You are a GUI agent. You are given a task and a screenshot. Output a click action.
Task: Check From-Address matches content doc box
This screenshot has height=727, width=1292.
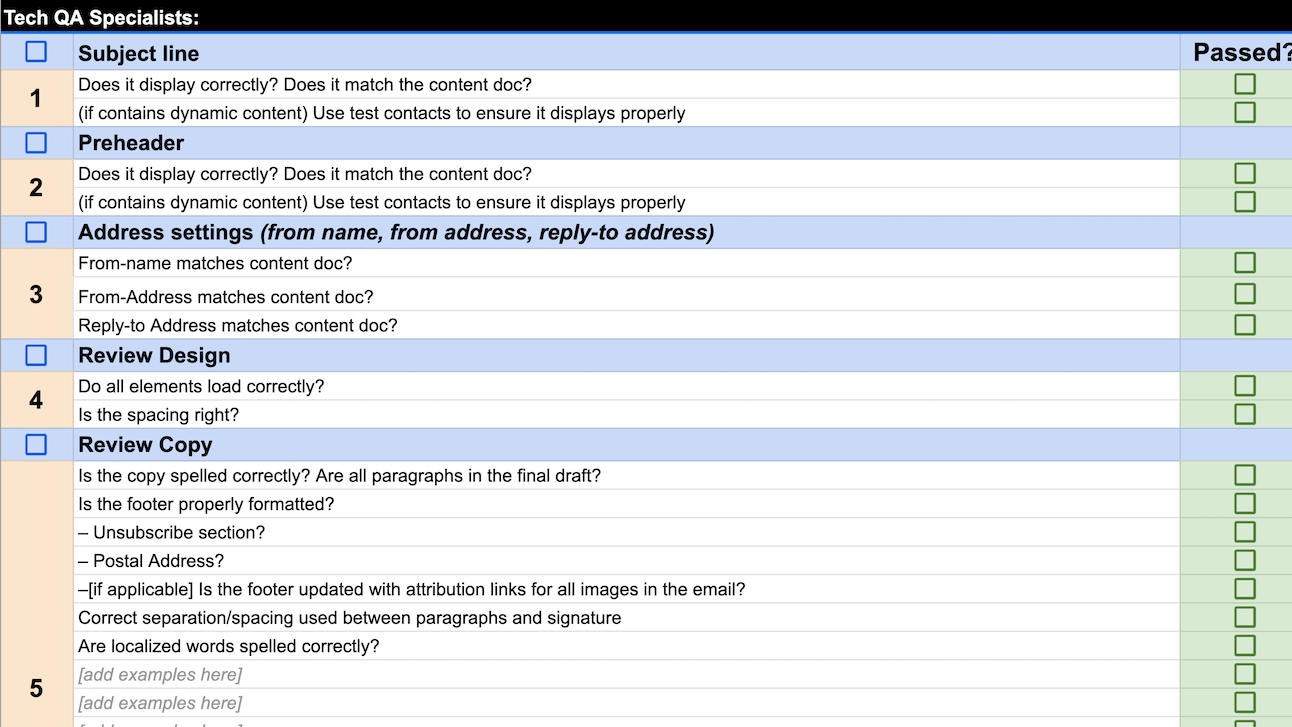pyautogui.click(x=1245, y=293)
